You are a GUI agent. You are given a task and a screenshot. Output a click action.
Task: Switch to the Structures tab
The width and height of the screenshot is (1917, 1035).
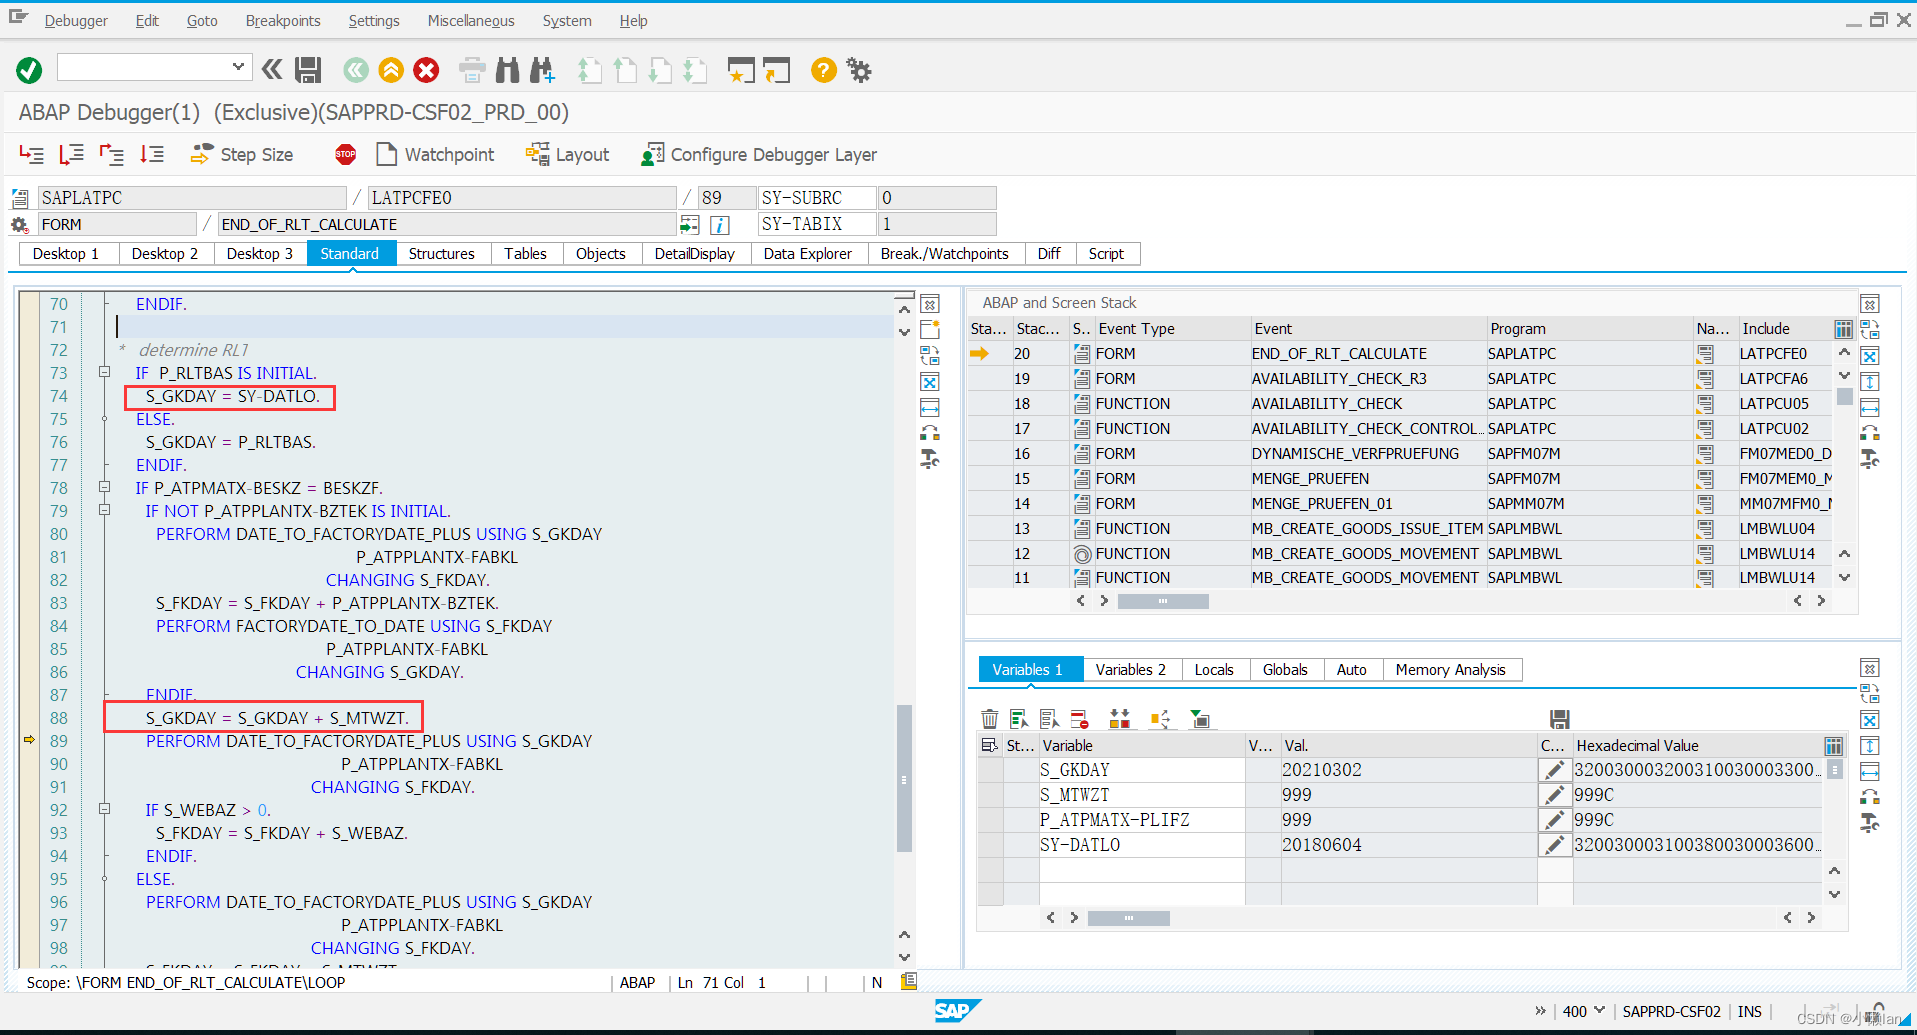pos(441,254)
